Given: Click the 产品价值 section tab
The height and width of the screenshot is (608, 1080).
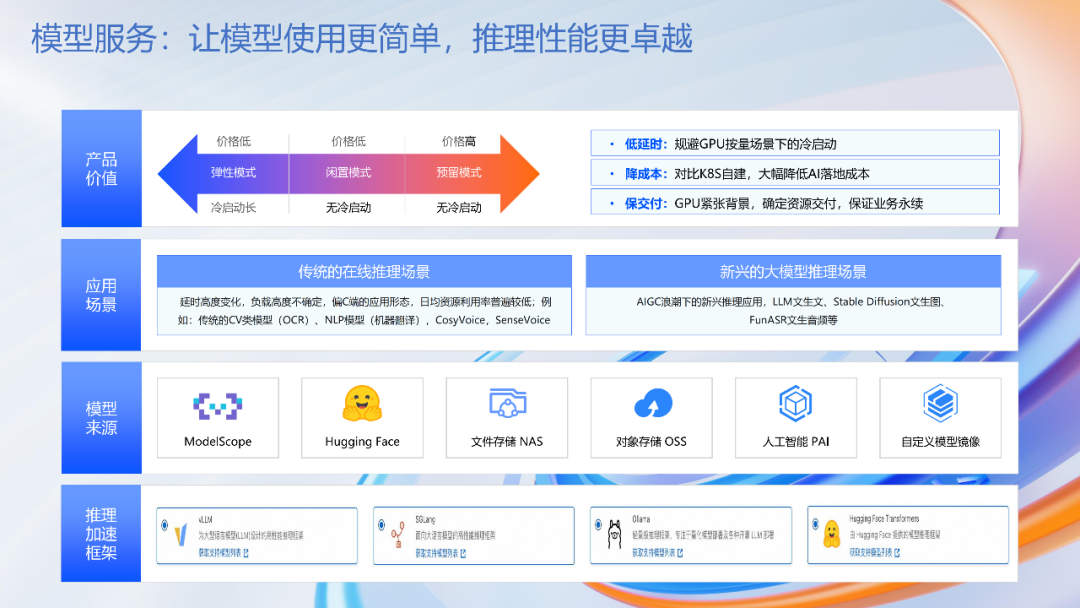Looking at the screenshot, I should click(x=101, y=169).
